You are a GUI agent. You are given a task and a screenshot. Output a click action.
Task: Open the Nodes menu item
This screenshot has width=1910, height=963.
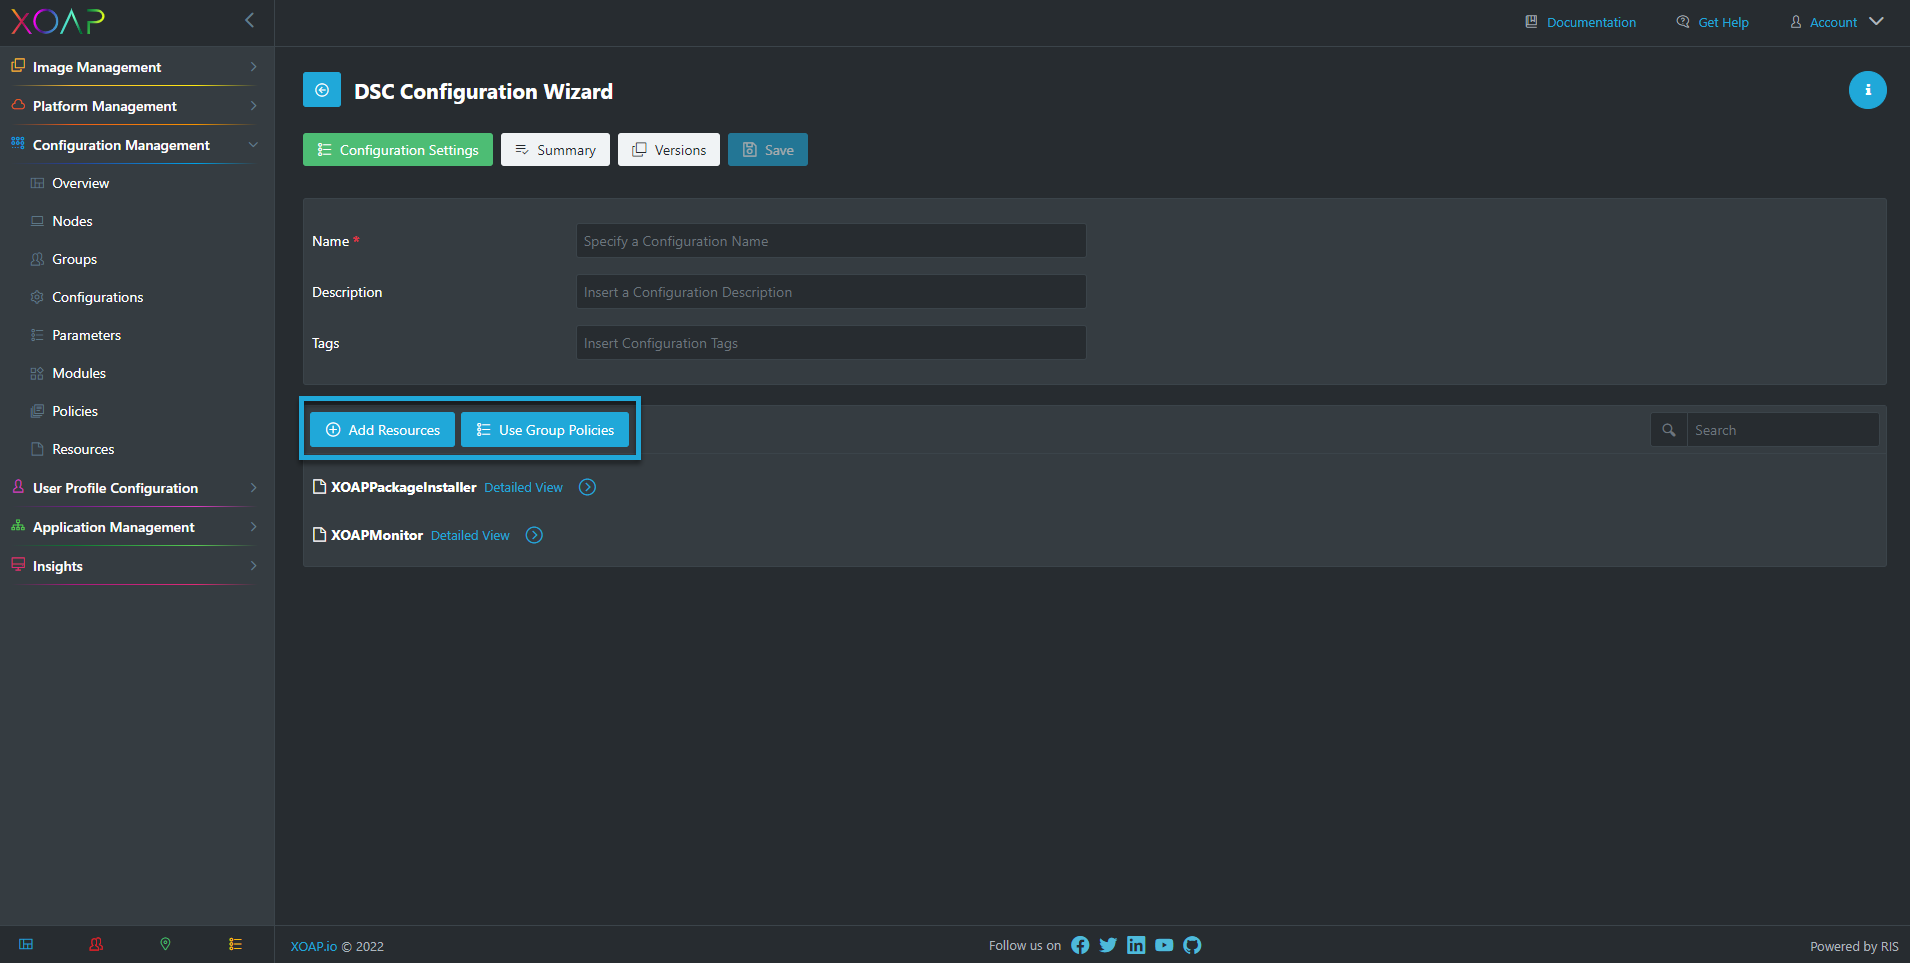click(72, 221)
